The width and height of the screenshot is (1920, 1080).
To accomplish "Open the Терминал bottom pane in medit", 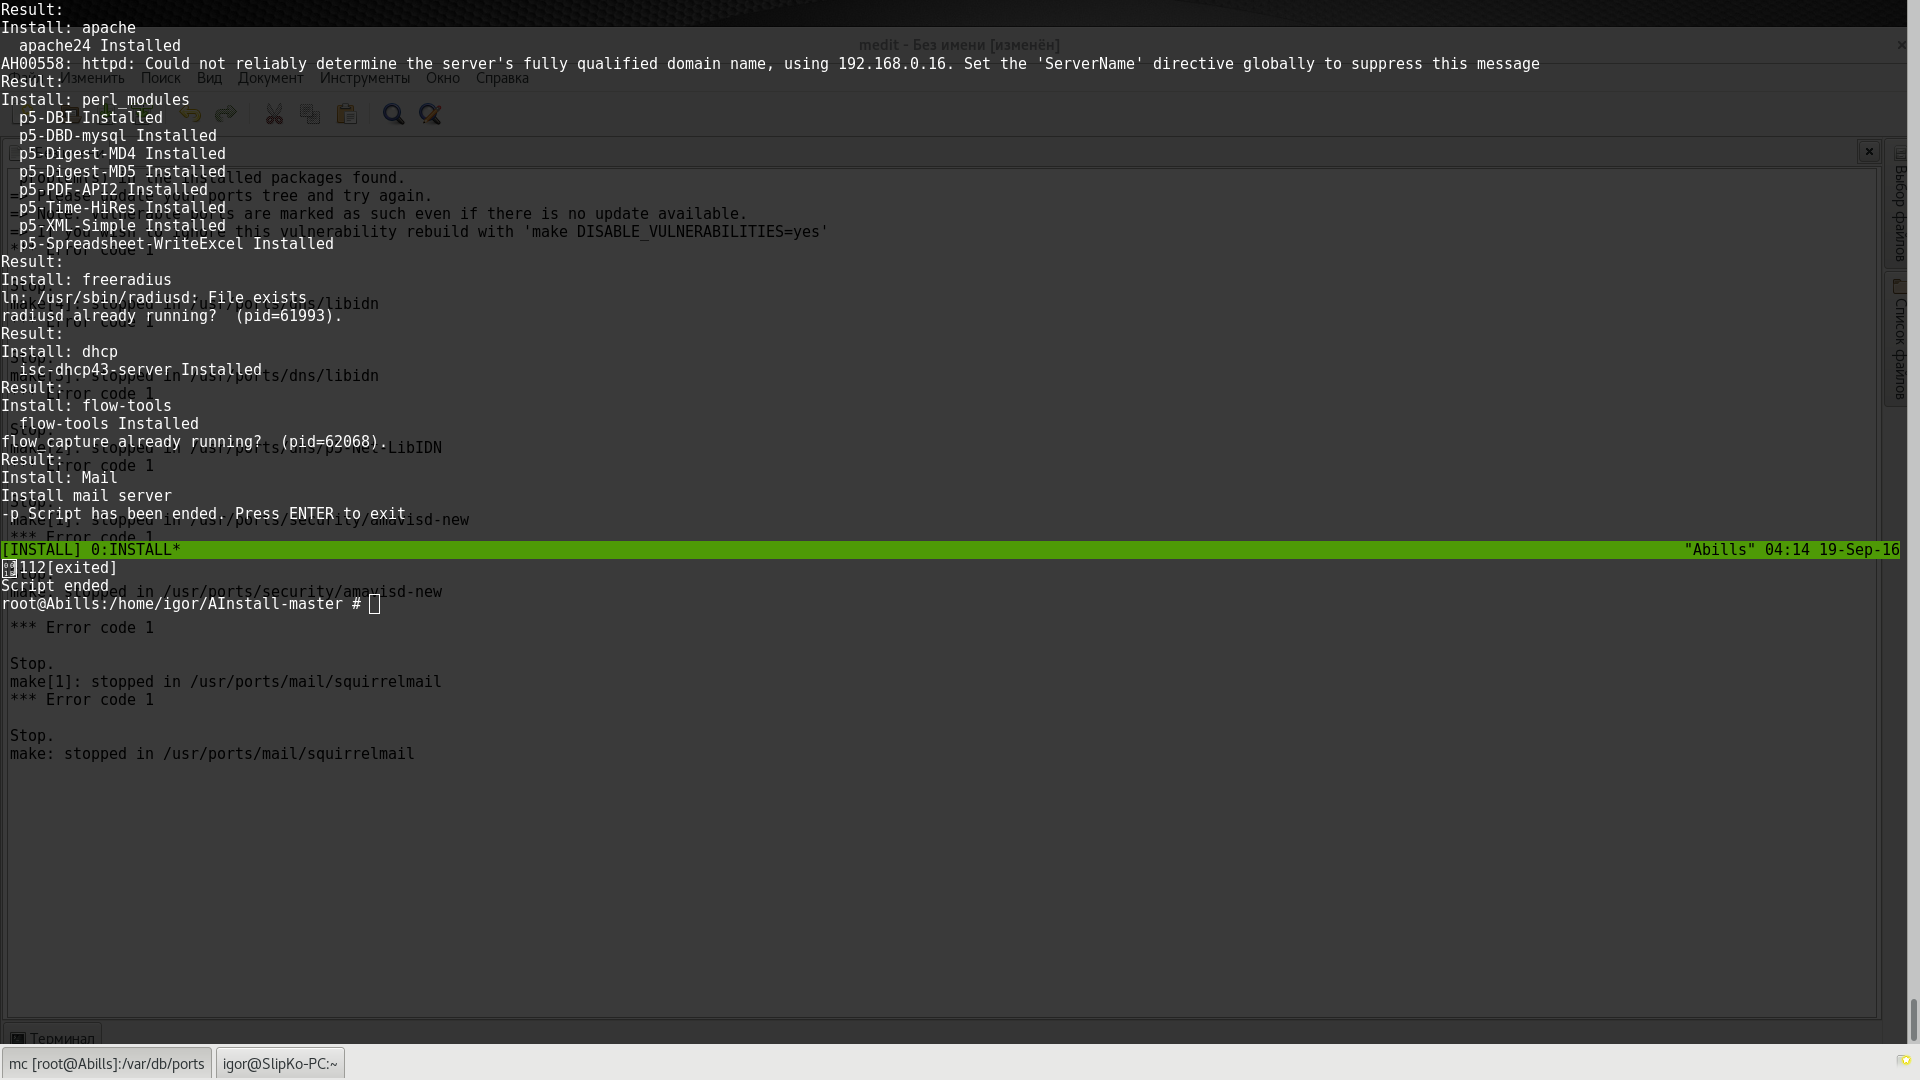I will point(52,1038).
